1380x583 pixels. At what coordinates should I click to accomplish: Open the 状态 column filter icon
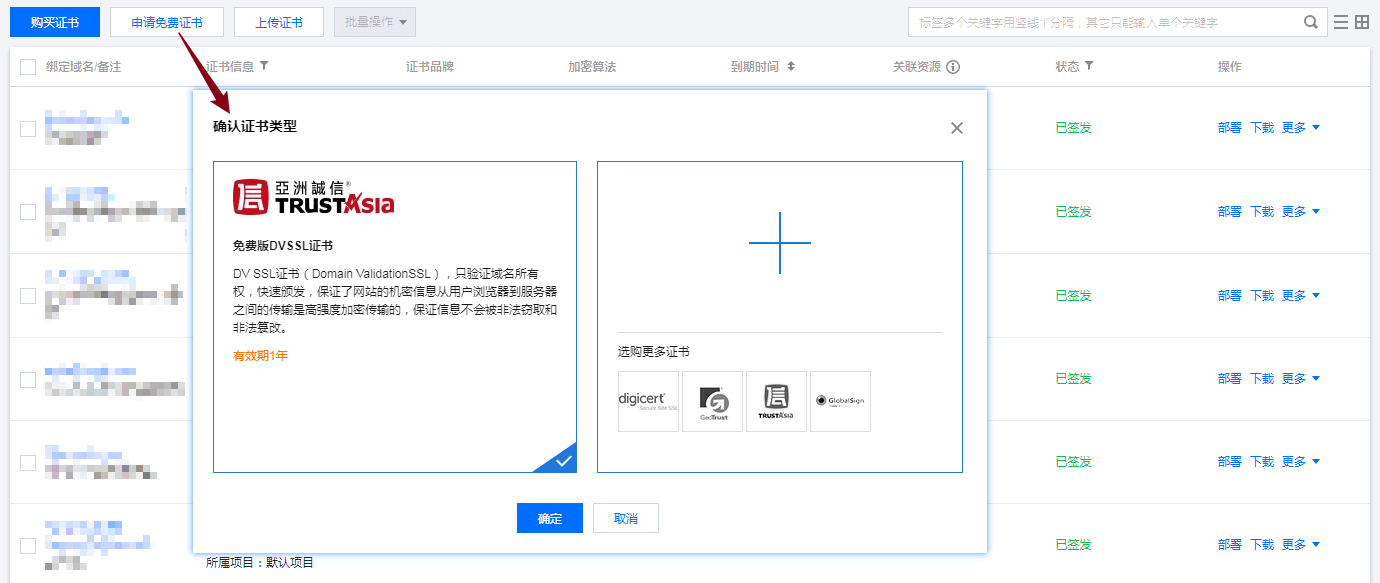click(1089, 66)
